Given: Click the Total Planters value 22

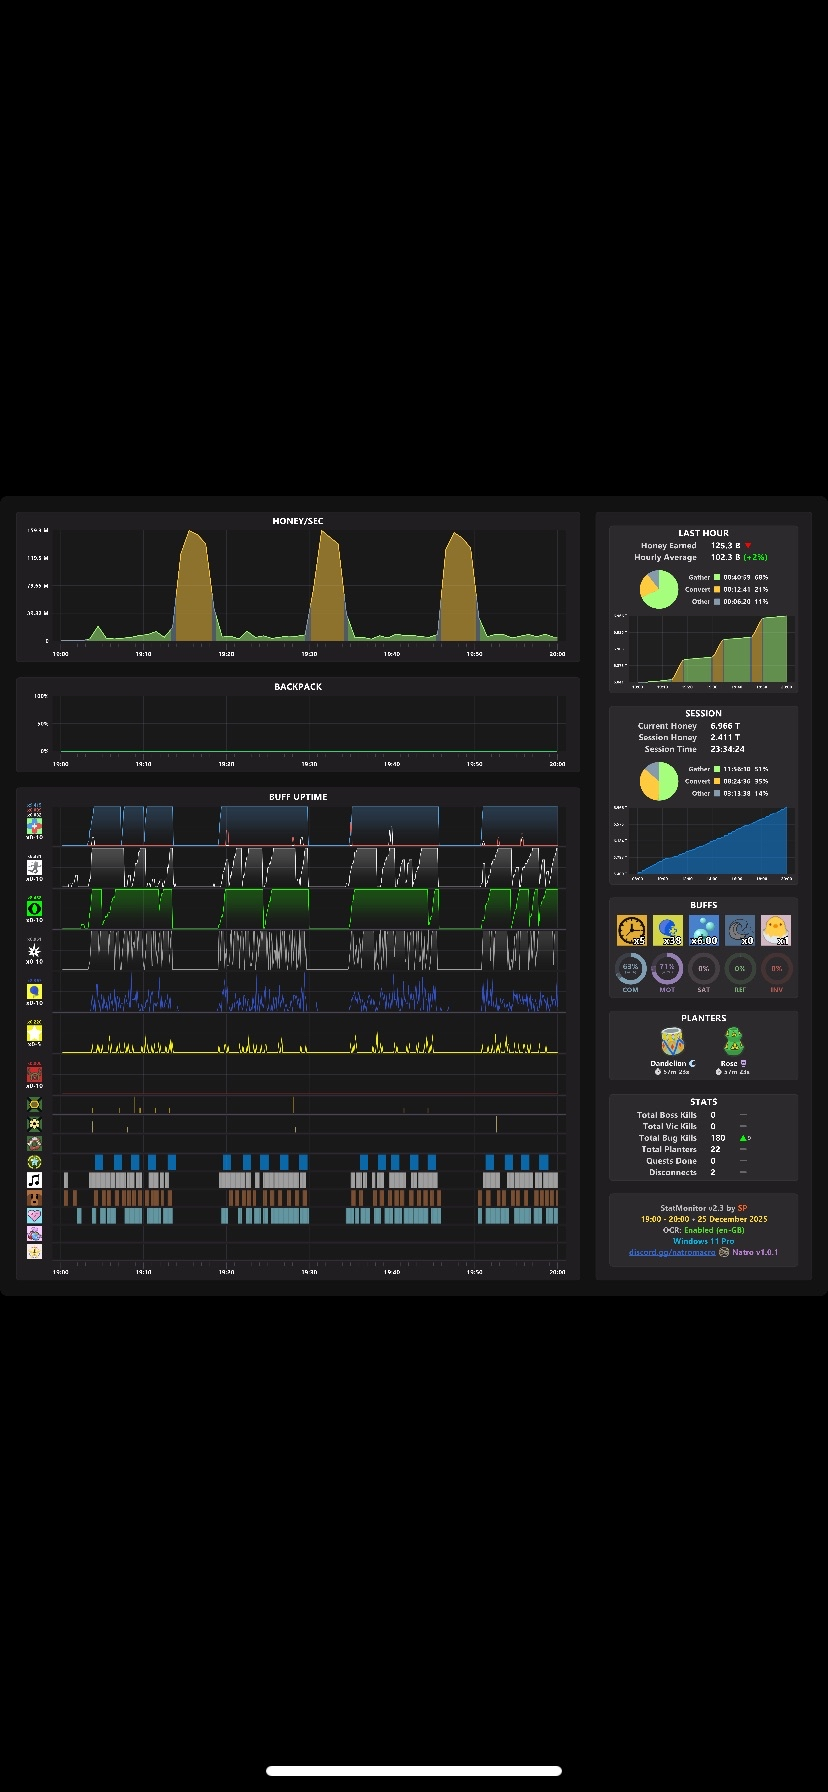Looking at the screenshot, I should click(x=716, y=1149).
